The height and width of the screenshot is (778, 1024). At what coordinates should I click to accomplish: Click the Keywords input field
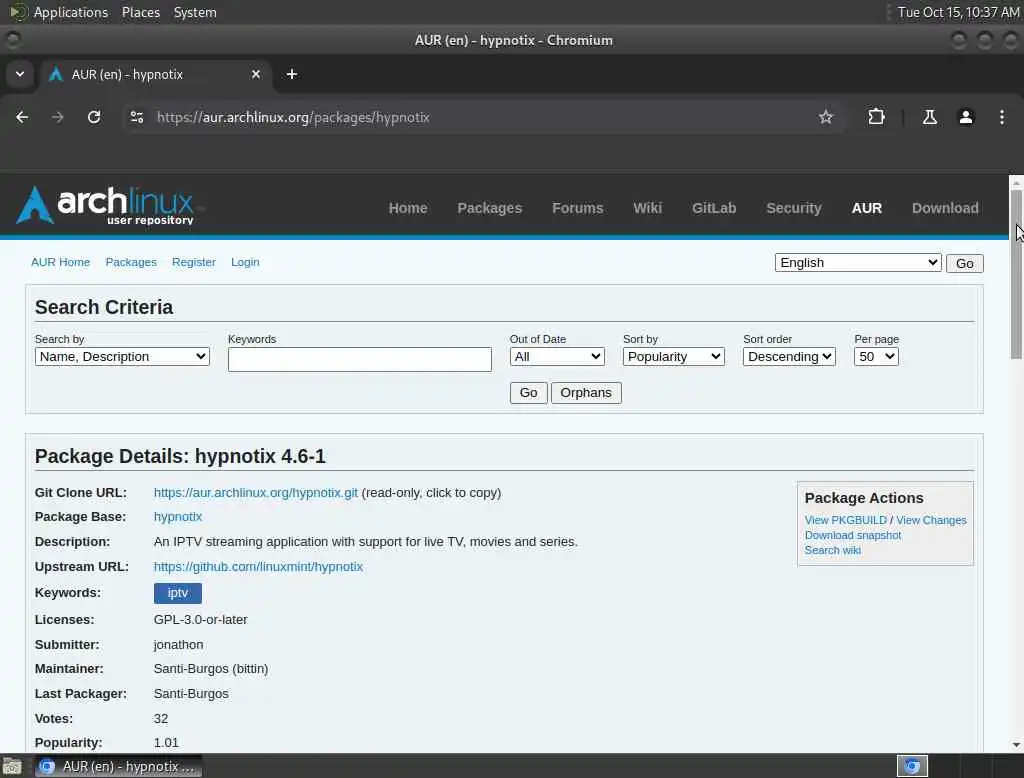pos(359,359)
